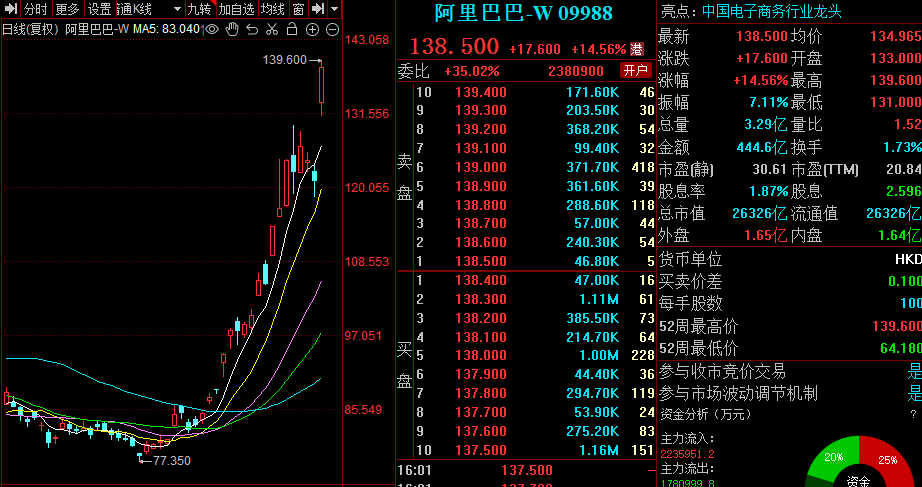Zoom out with the minus circle icon
Image resolution: width=922 pixels, height=487 pixels.
[333, 29]
